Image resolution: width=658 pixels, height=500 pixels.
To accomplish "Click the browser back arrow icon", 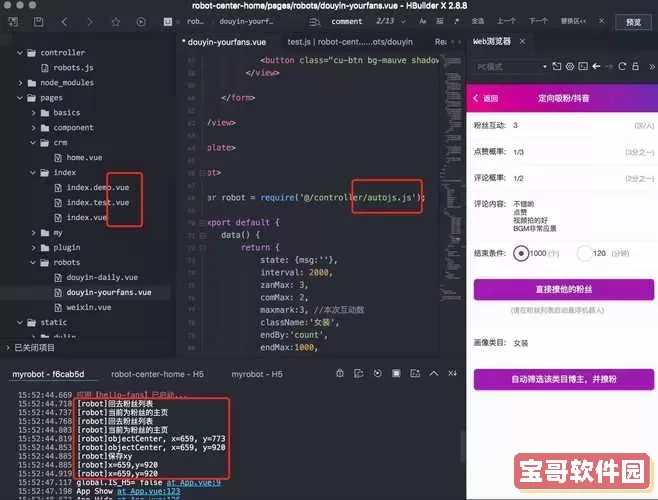I will click(596, 66).
